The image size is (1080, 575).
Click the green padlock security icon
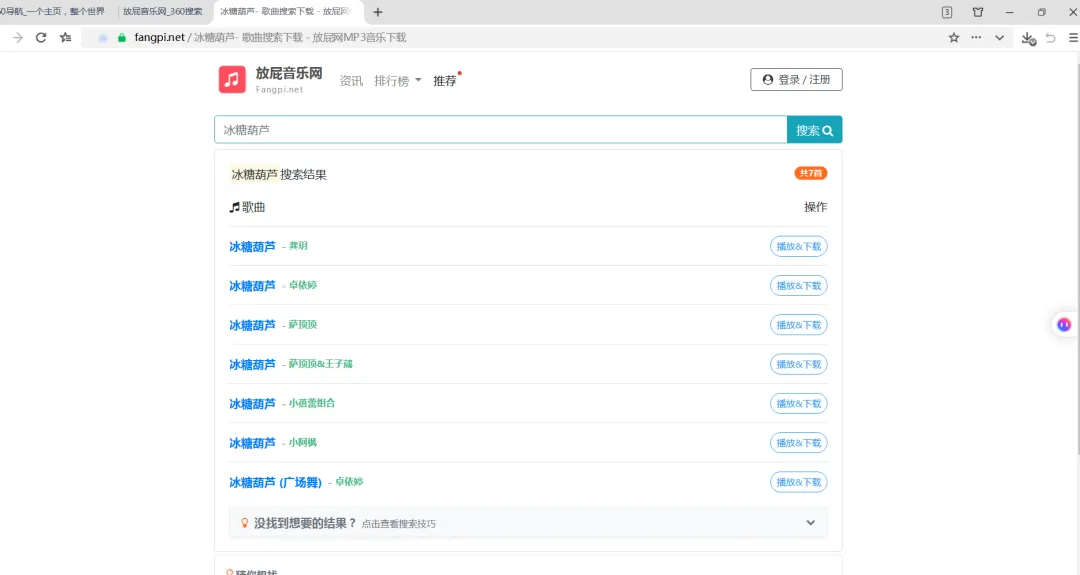[122, 38]
